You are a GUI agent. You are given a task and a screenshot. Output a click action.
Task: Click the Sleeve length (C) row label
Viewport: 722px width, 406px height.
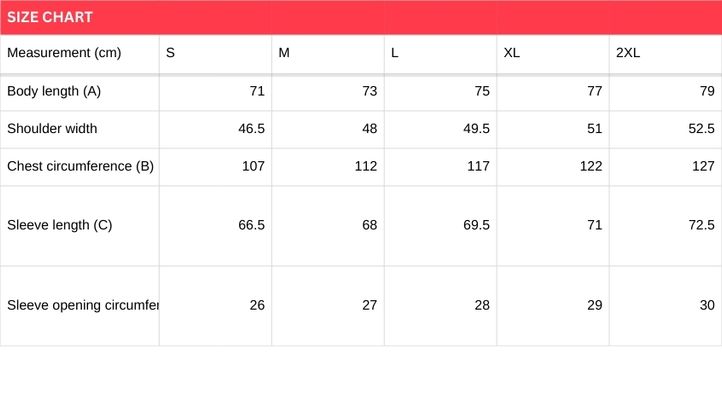tap(59, 225)
